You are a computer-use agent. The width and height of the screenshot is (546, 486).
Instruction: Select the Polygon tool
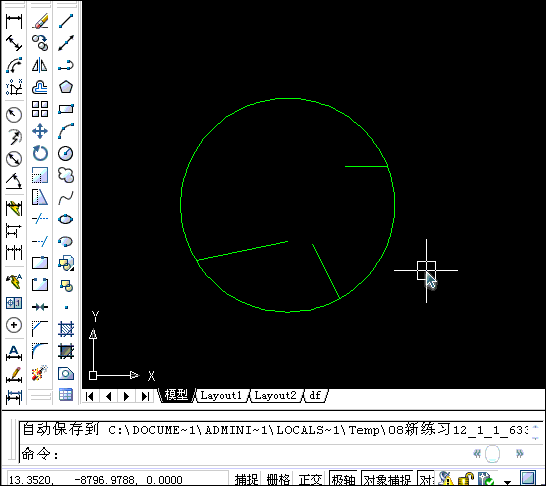(65, 87)
